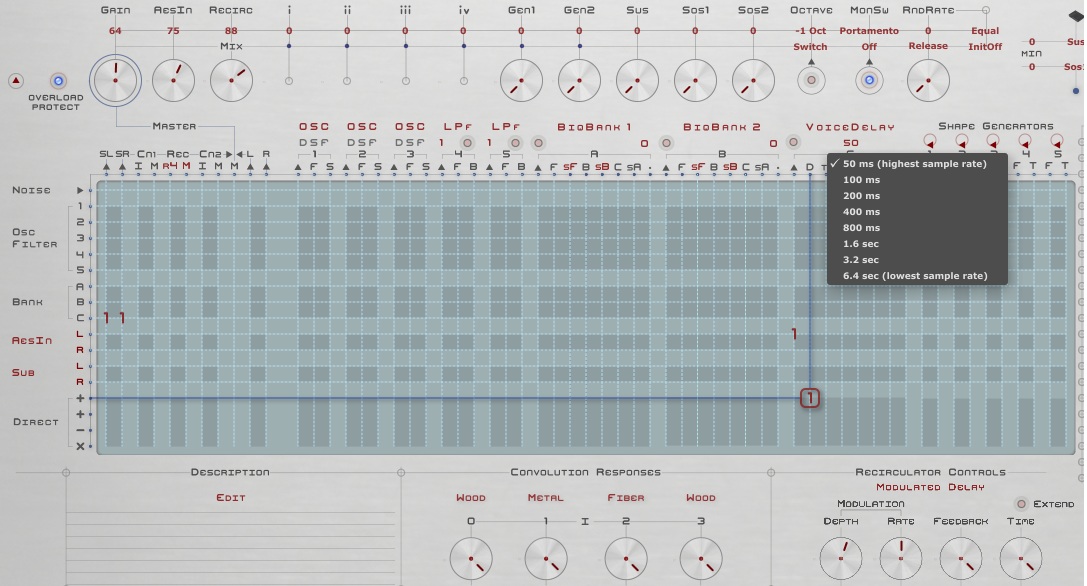Click the VoiceDelay label
Viewport: 1087px width, 586px height.
(x=850, y=127)
